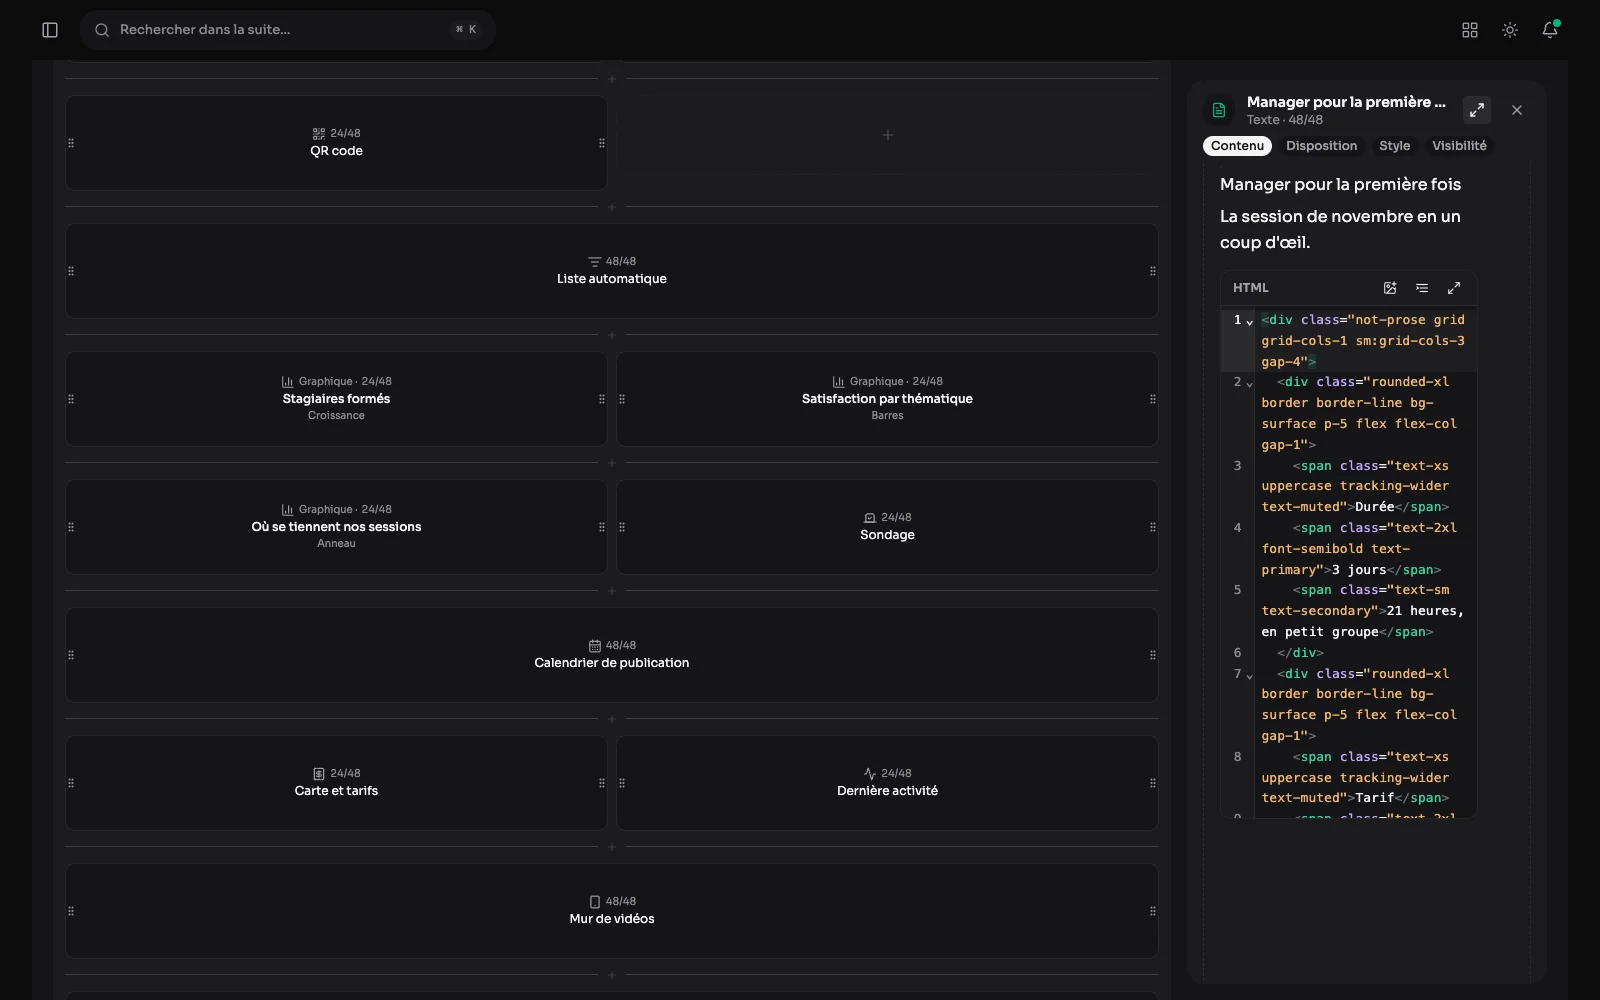
Task: Expand the text block inspector panel
Action: tap(1477, 110)
